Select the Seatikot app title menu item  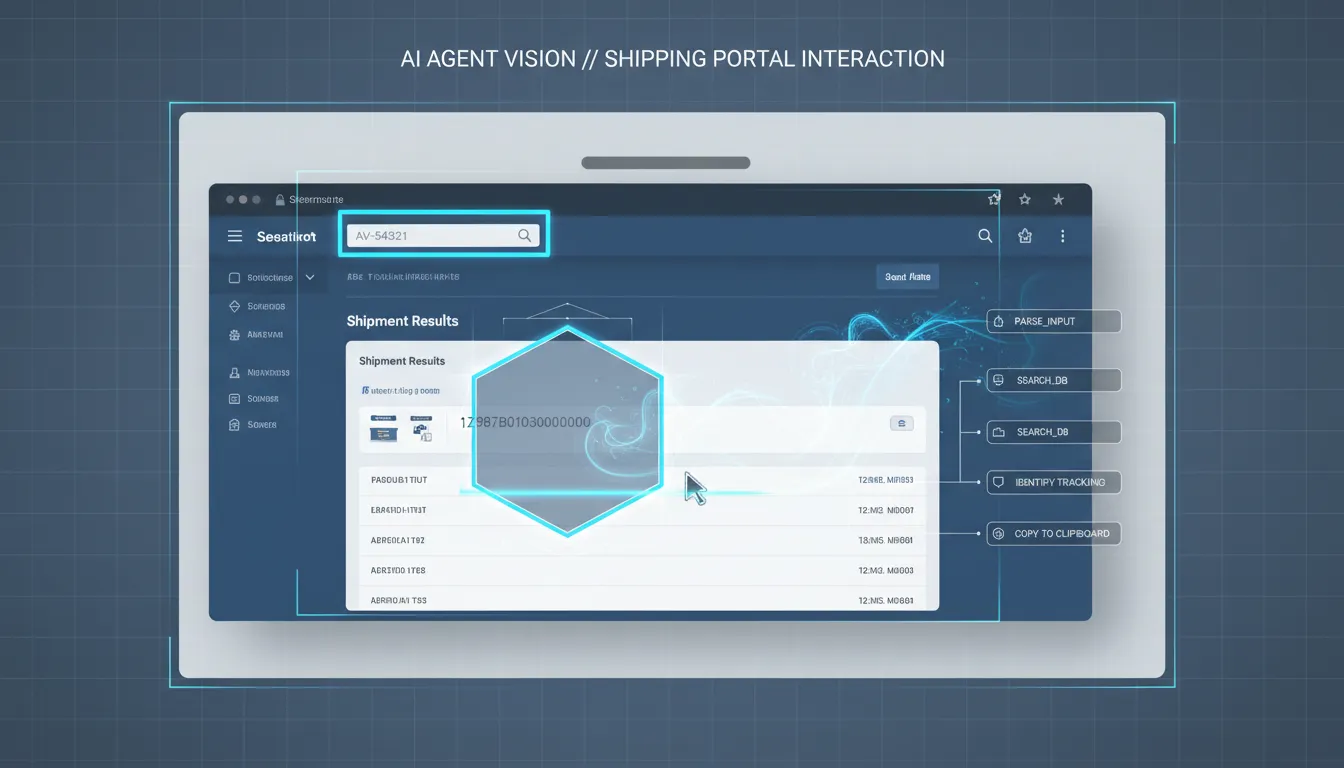[287, 236]
